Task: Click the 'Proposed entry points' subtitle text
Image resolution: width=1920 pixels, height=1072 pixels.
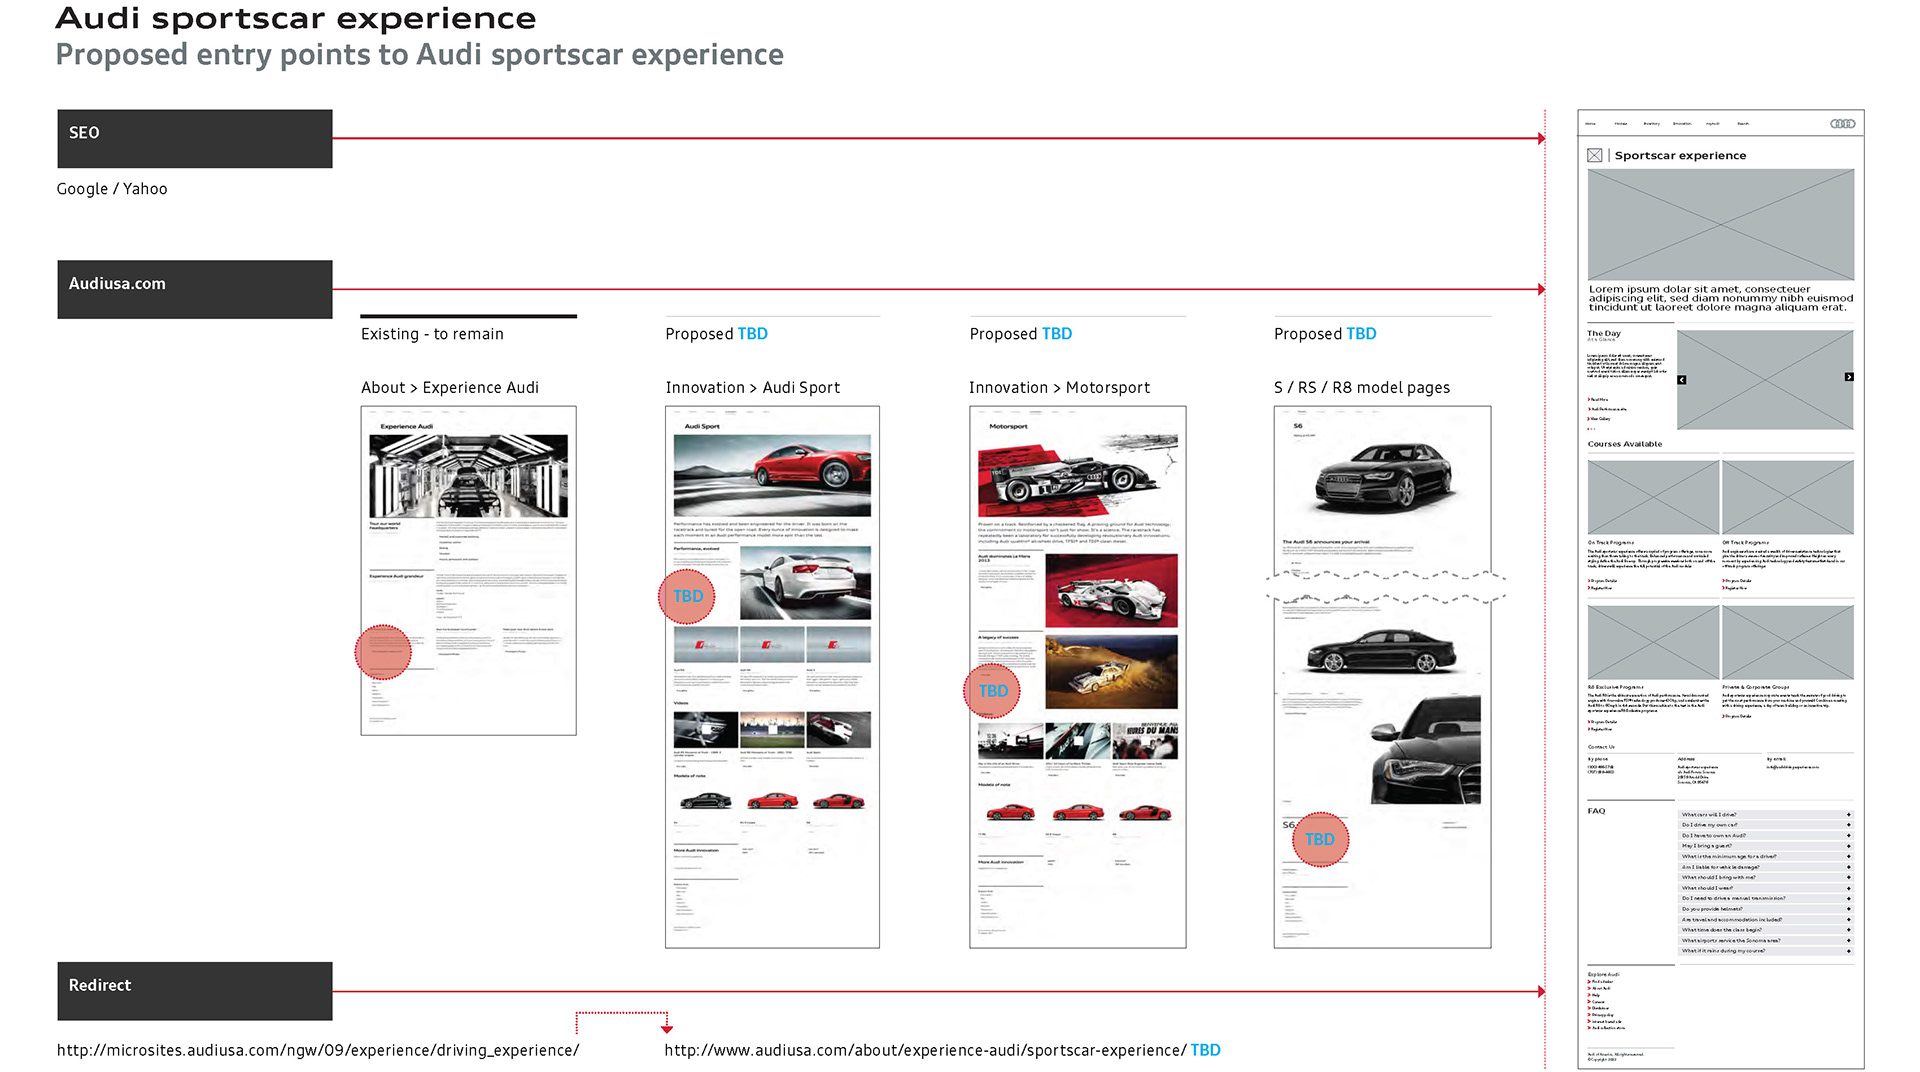Action: (x=419, y=55)
